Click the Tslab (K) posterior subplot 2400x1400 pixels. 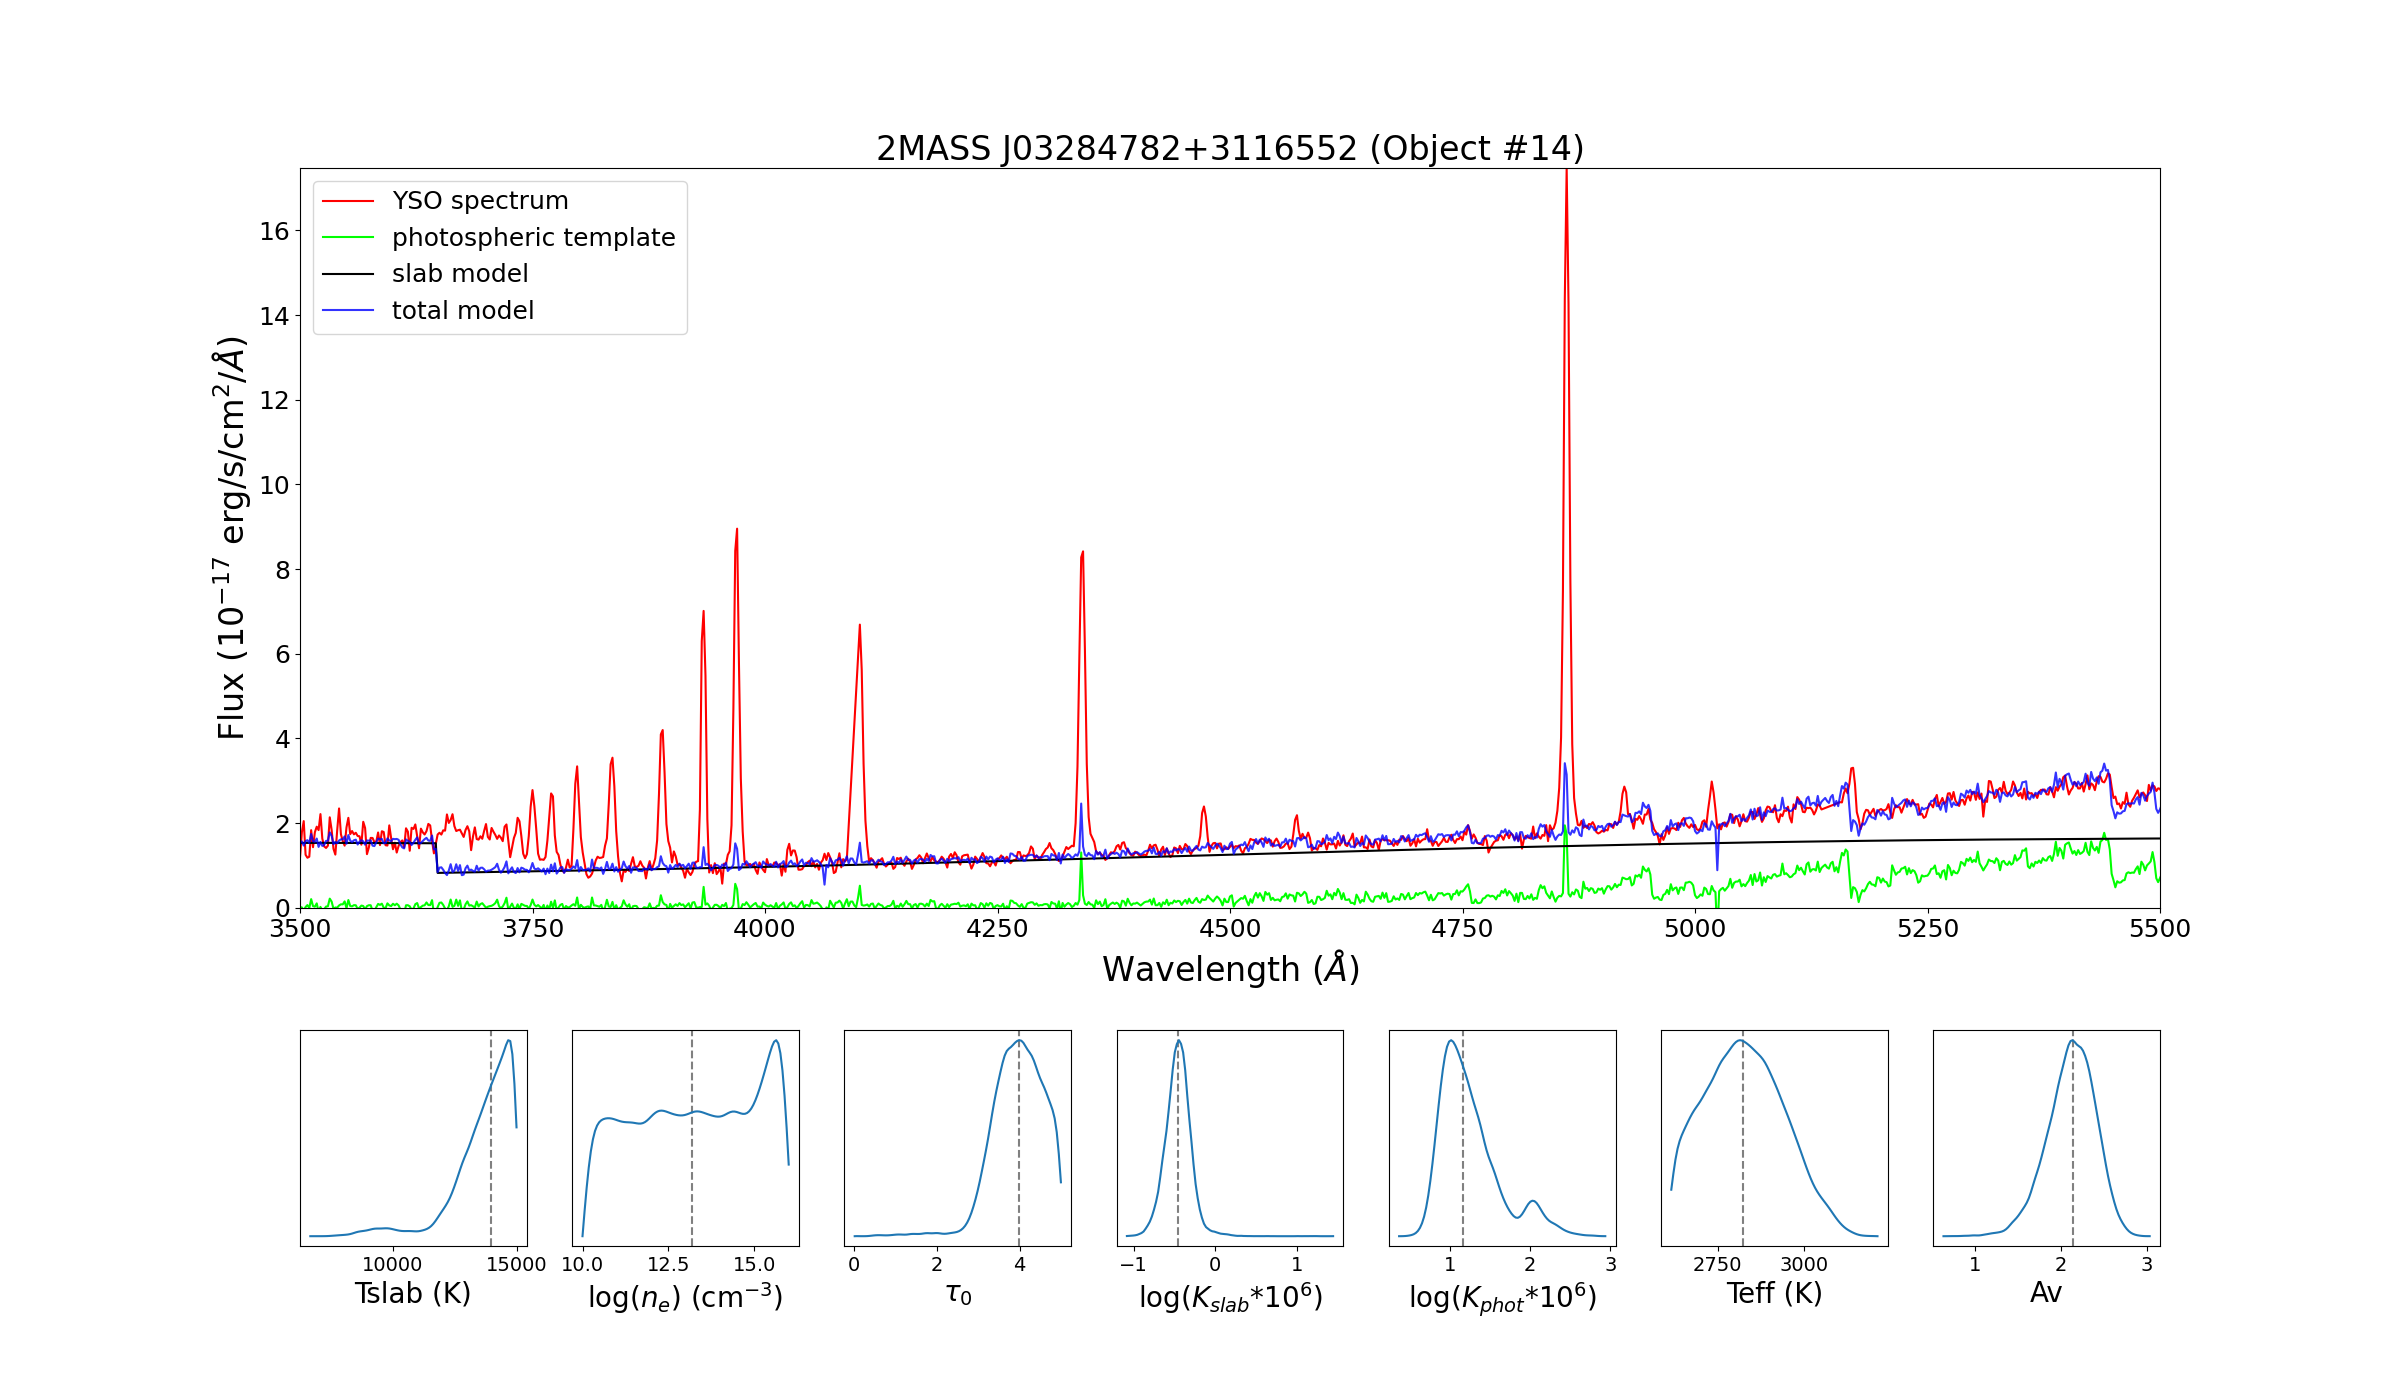[414, 1138]
